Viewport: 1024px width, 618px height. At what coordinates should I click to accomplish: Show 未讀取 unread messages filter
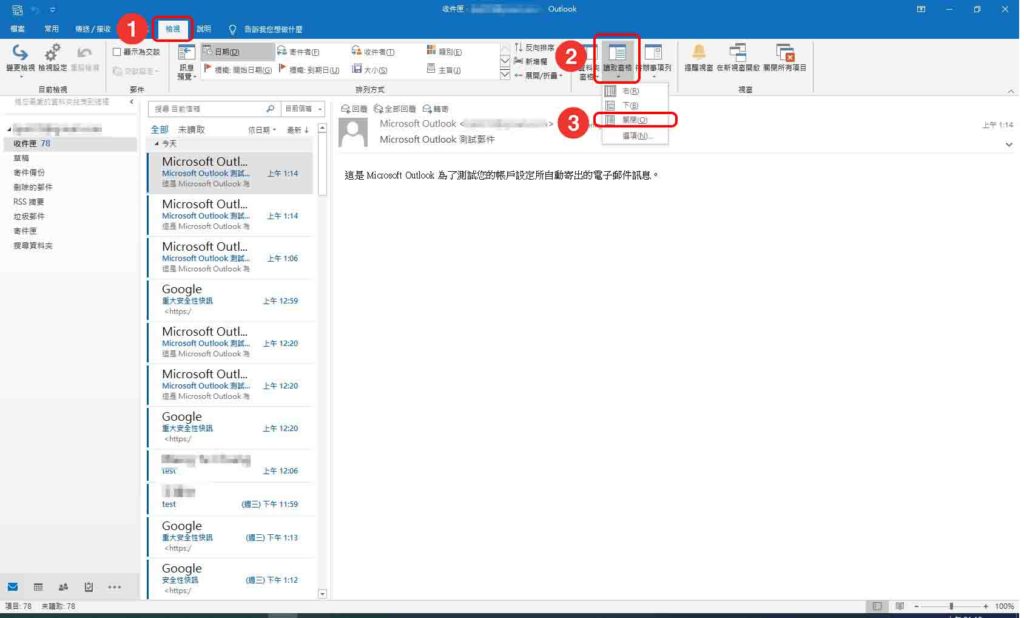click(191, 129)
